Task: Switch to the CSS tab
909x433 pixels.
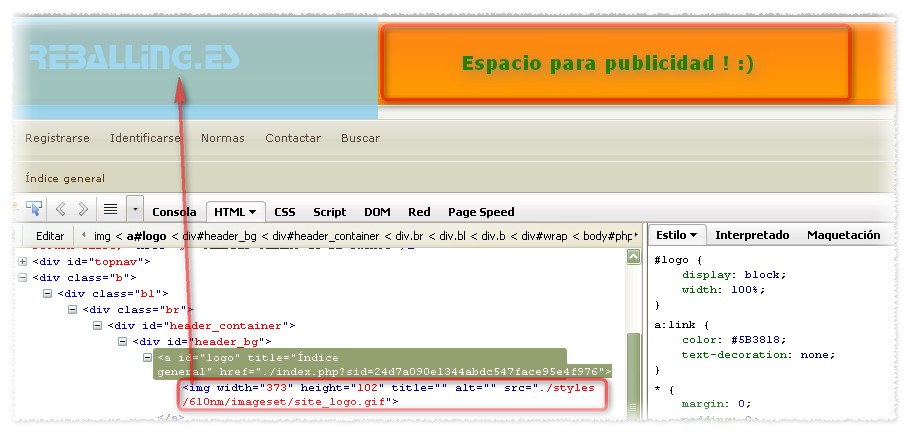Action: tap(285, 212)
